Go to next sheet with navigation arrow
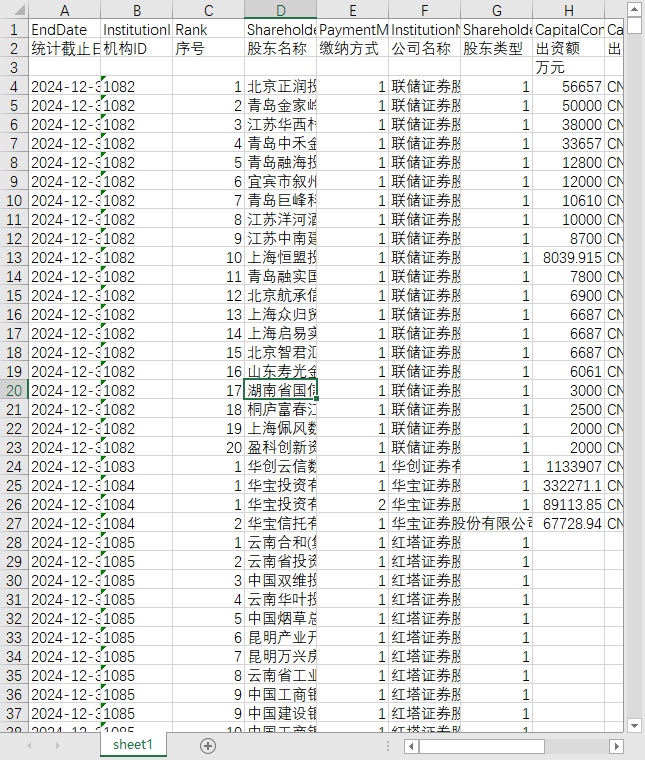Screen dimensions: 645x760 [x=58, y=745]
